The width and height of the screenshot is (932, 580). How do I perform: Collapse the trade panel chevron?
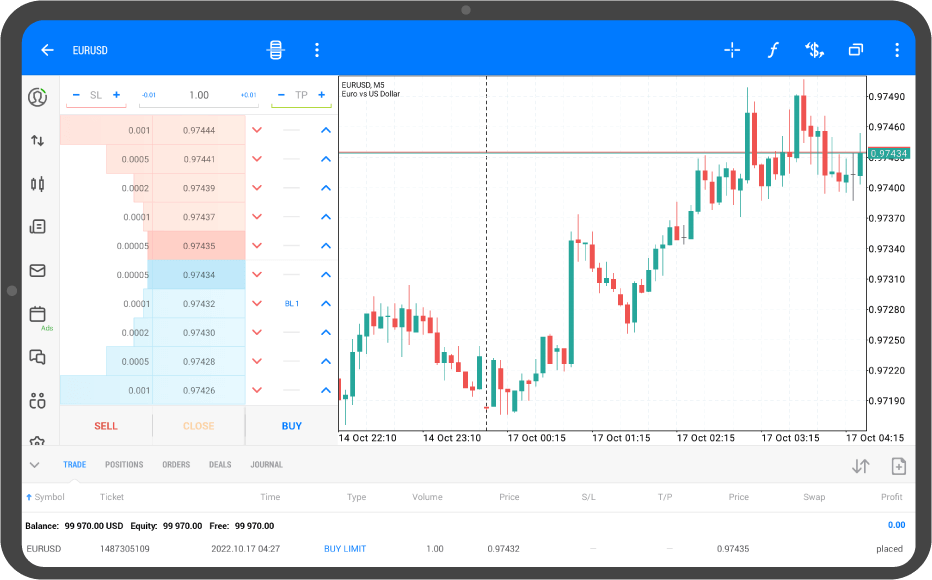pos(34,465)
